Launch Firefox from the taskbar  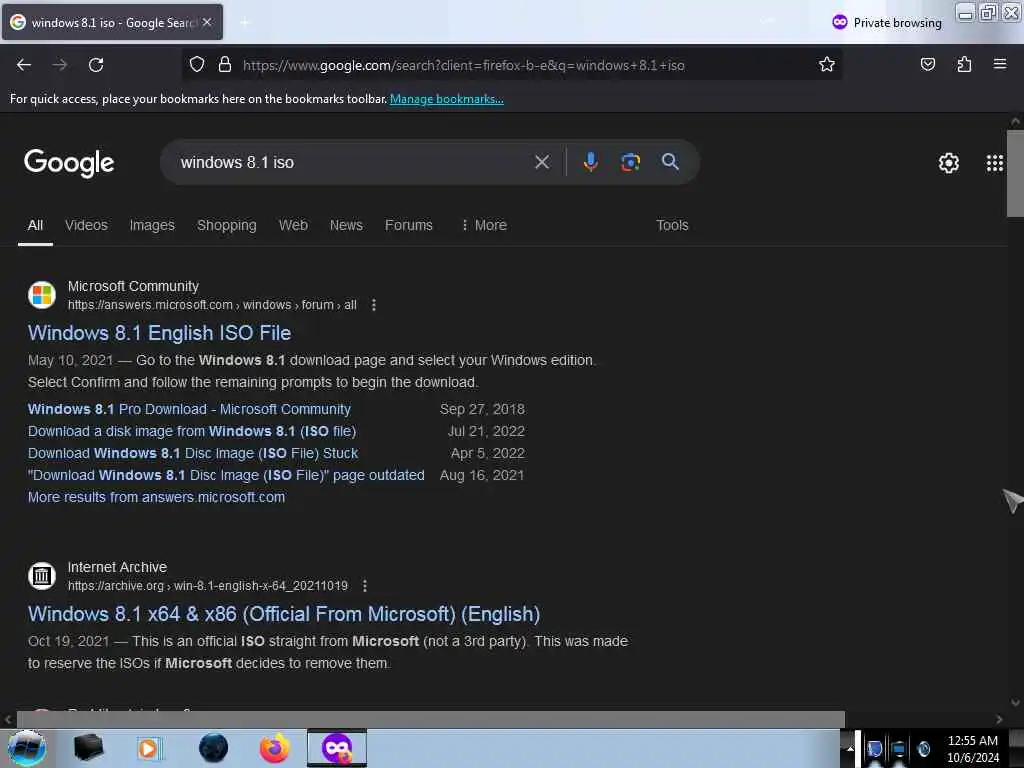(x=274, y=748)
